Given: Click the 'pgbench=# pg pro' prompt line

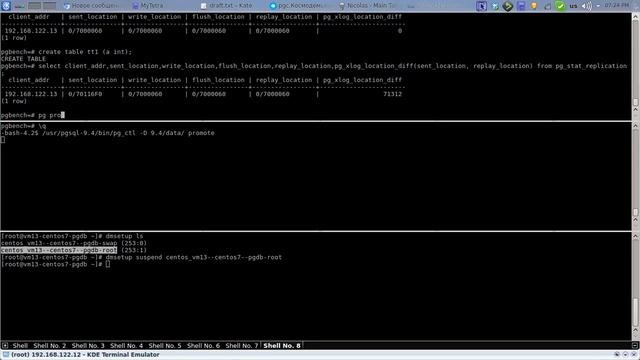Looking at the screenshot, I should [33, 115].
